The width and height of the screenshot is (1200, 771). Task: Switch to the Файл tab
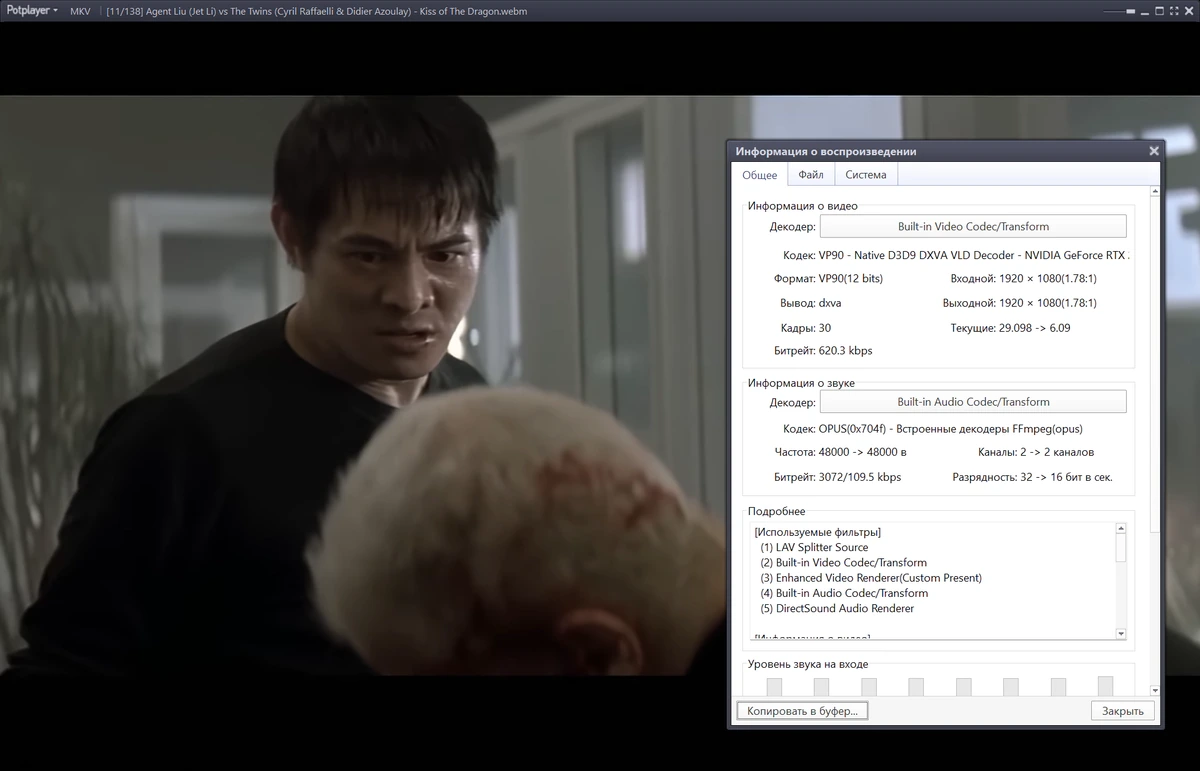pyautogui.click(x=811, y=175)
